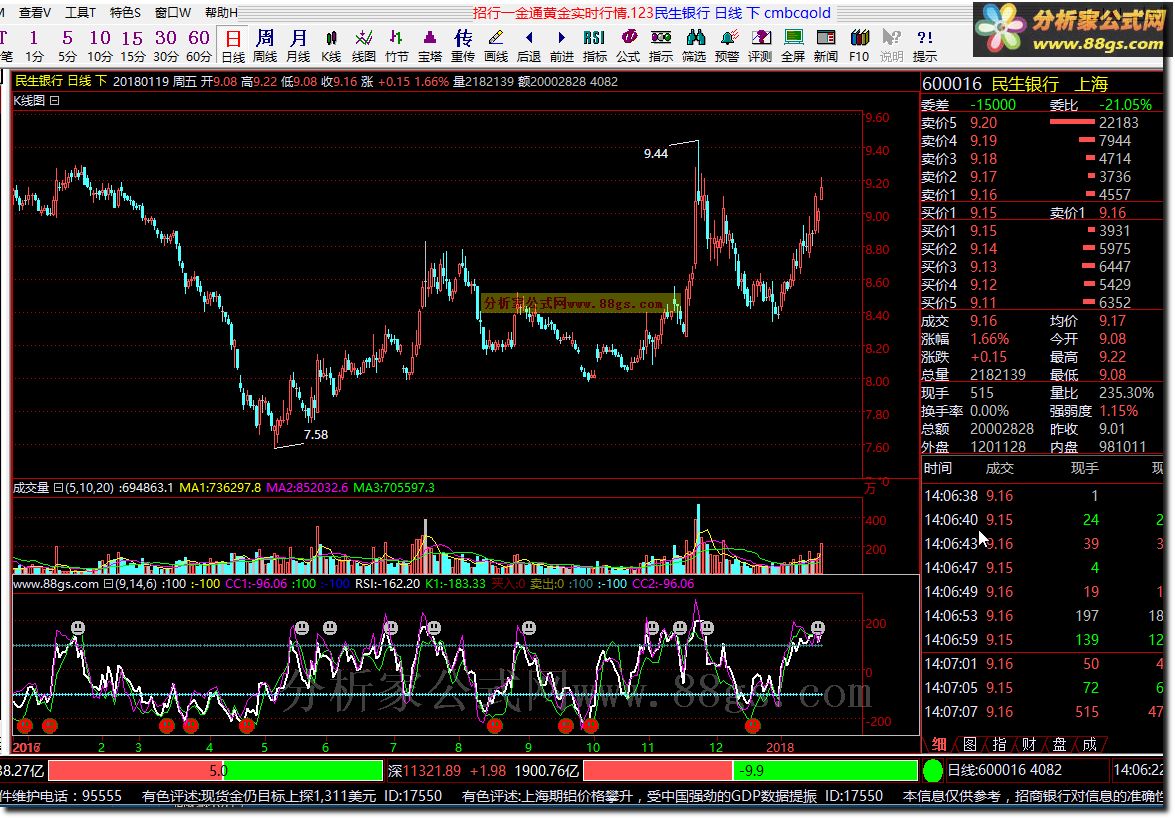Click the 分析家公式网 logo banner
The height and width of the screenshot is (818, 1175).
click(1069, 30)
